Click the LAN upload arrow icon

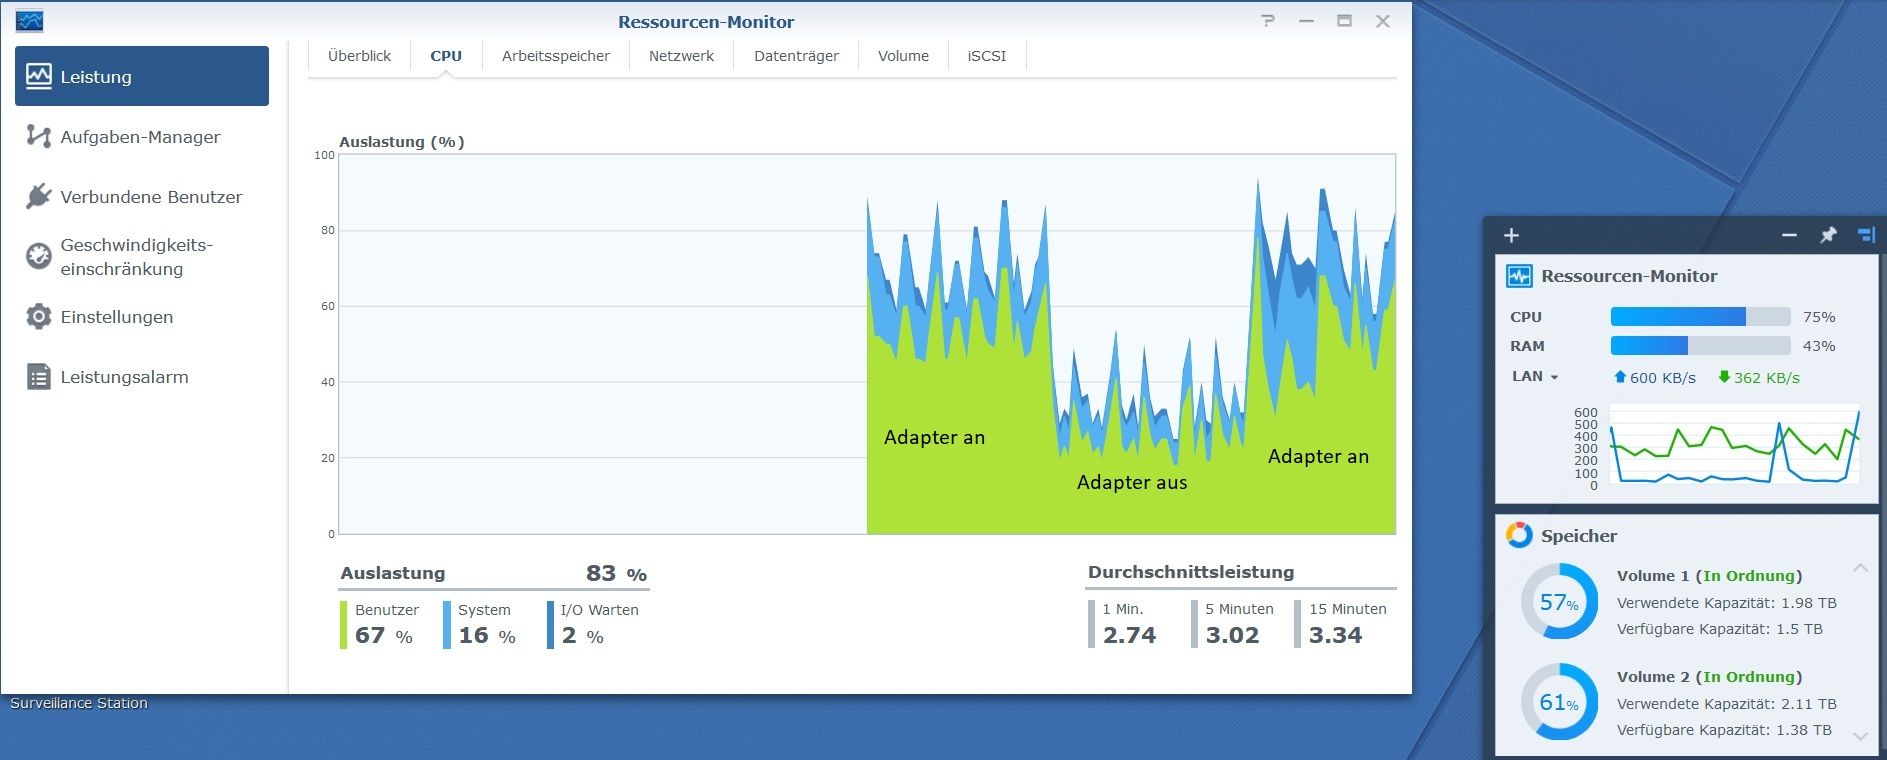(1620, 377)
